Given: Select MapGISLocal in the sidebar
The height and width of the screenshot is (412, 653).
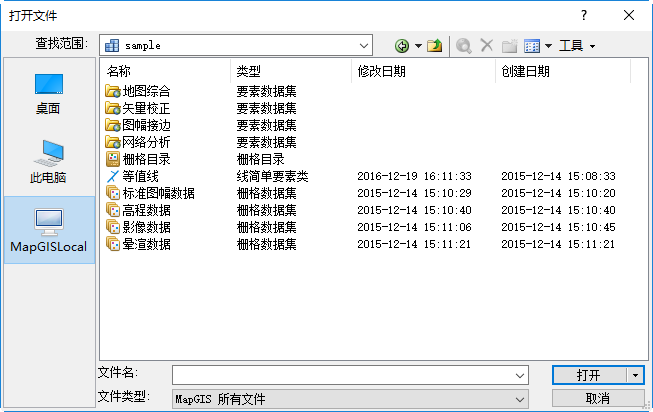Looking at the screenshot, I should [49, 229].
